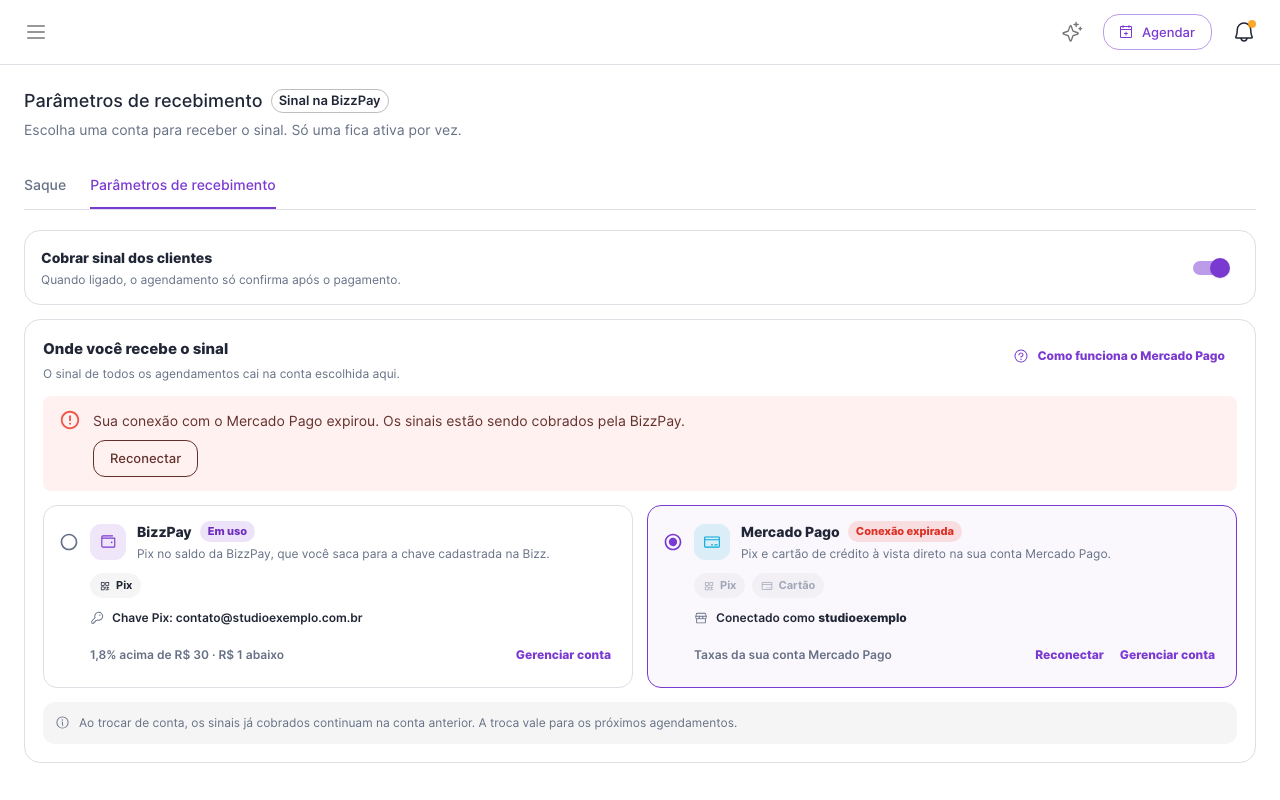Open Gerenciar conta for BizzPay
Viewport: 1280px width, 800px height.
[x=563, y=655]
